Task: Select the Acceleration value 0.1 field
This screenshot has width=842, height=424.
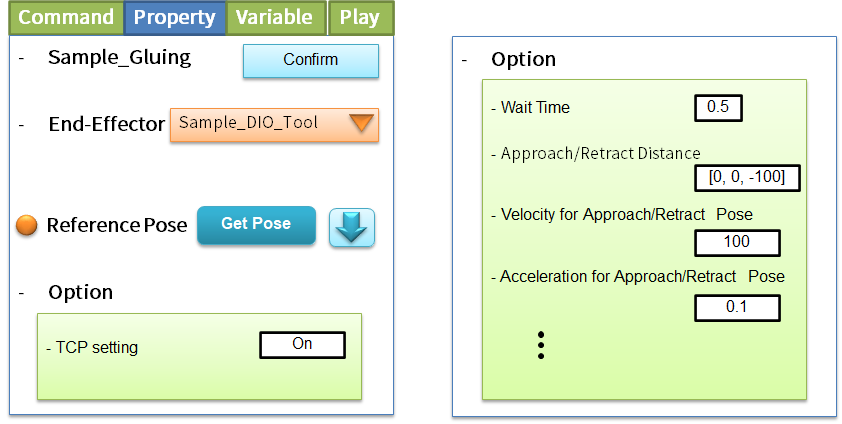Action: pos(736,307)
